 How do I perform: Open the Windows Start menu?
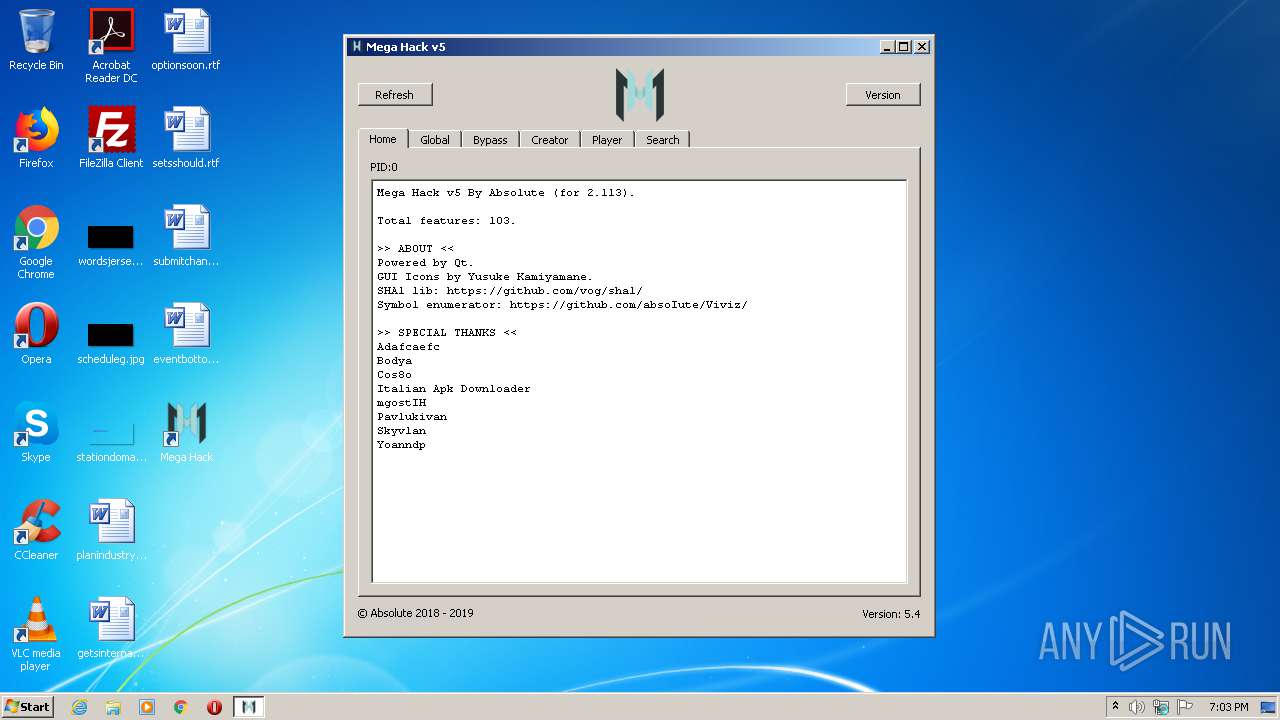pos(28,707)
